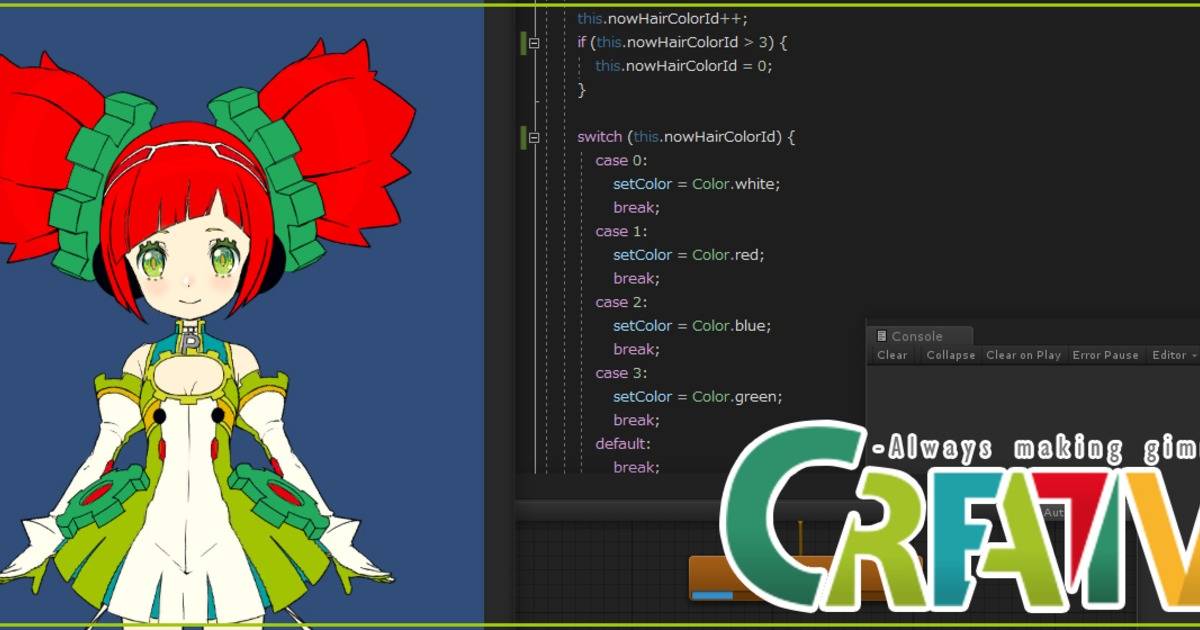This screenshot has width=1200, height=630.
Task: Click the 'if (this.nowHairColorId > 3)' line
Action: 683,43
